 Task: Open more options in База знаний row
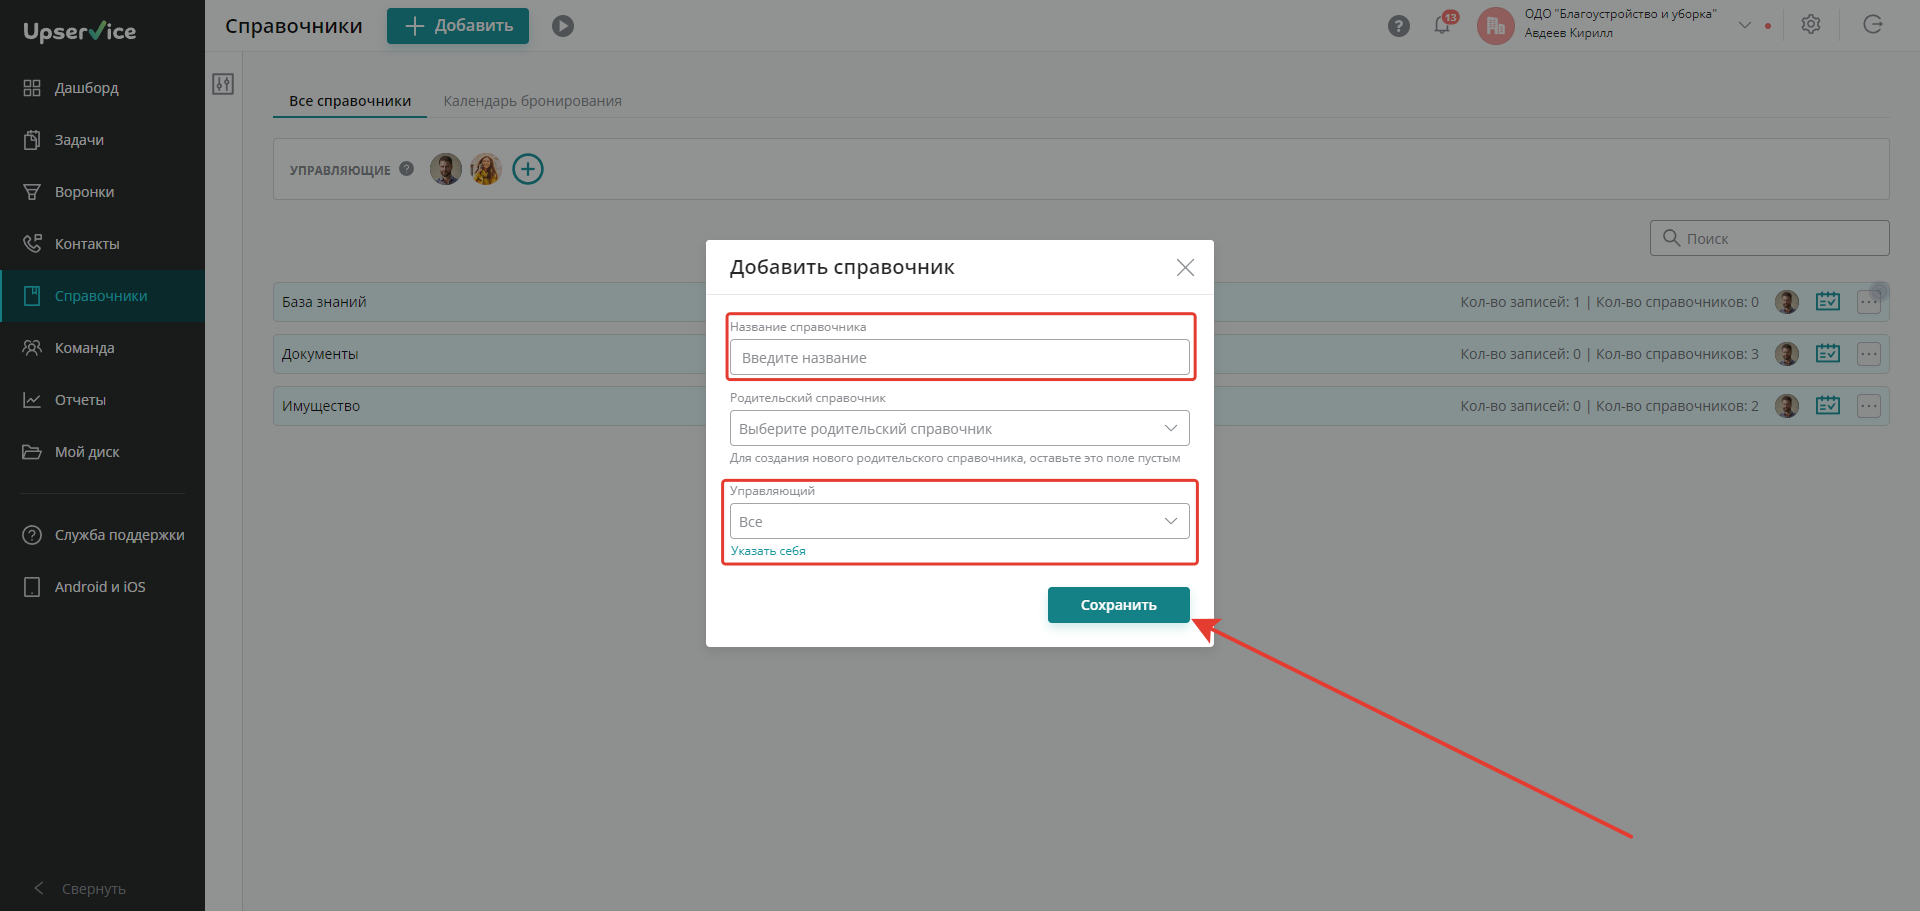pyautogui.click(x=1869, y=302)
